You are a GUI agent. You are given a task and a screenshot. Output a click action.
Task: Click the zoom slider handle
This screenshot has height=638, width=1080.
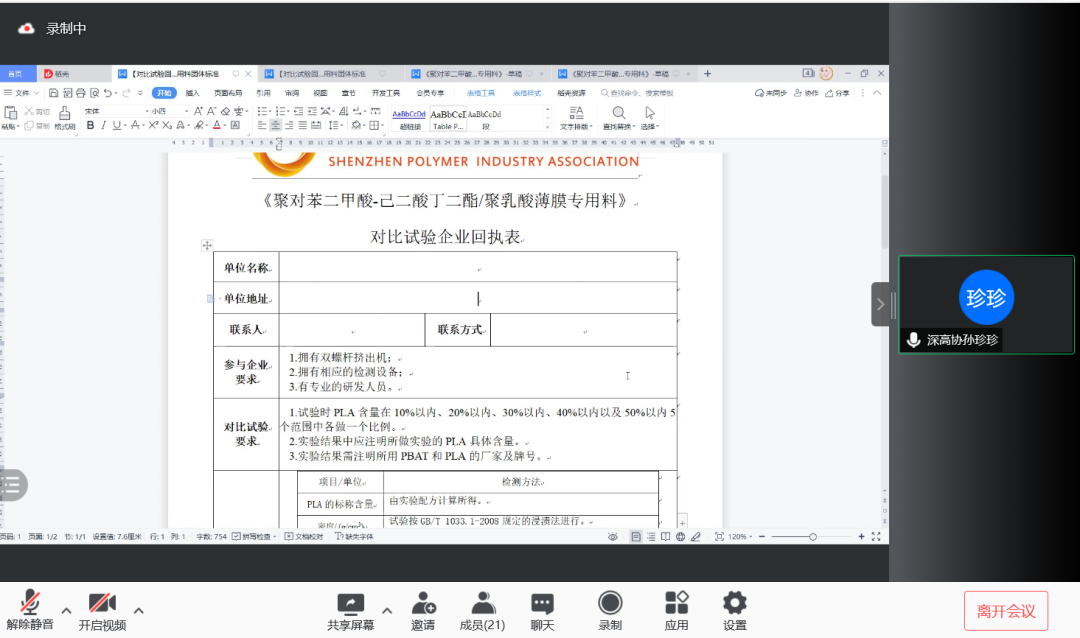coord(813,537)
